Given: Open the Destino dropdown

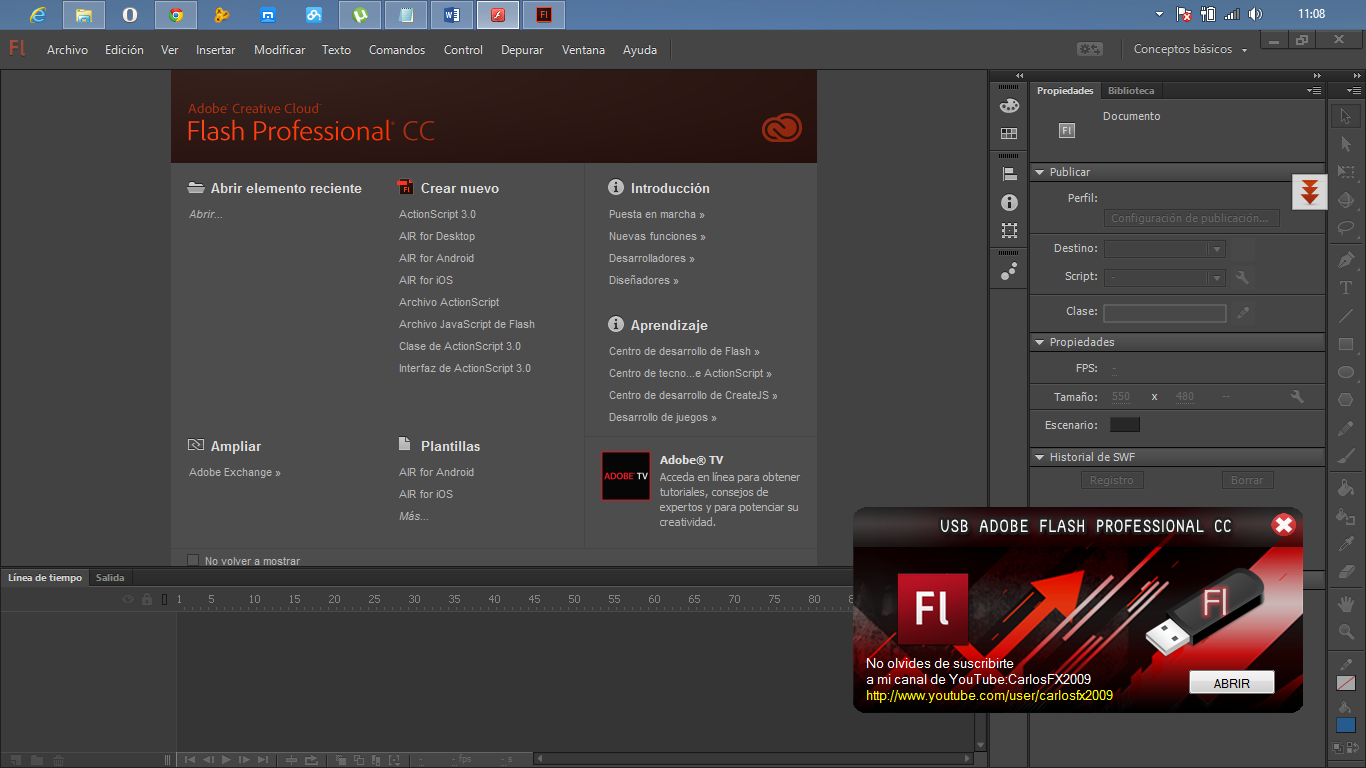Looking at the screenshot, I should click(1165, 249).
